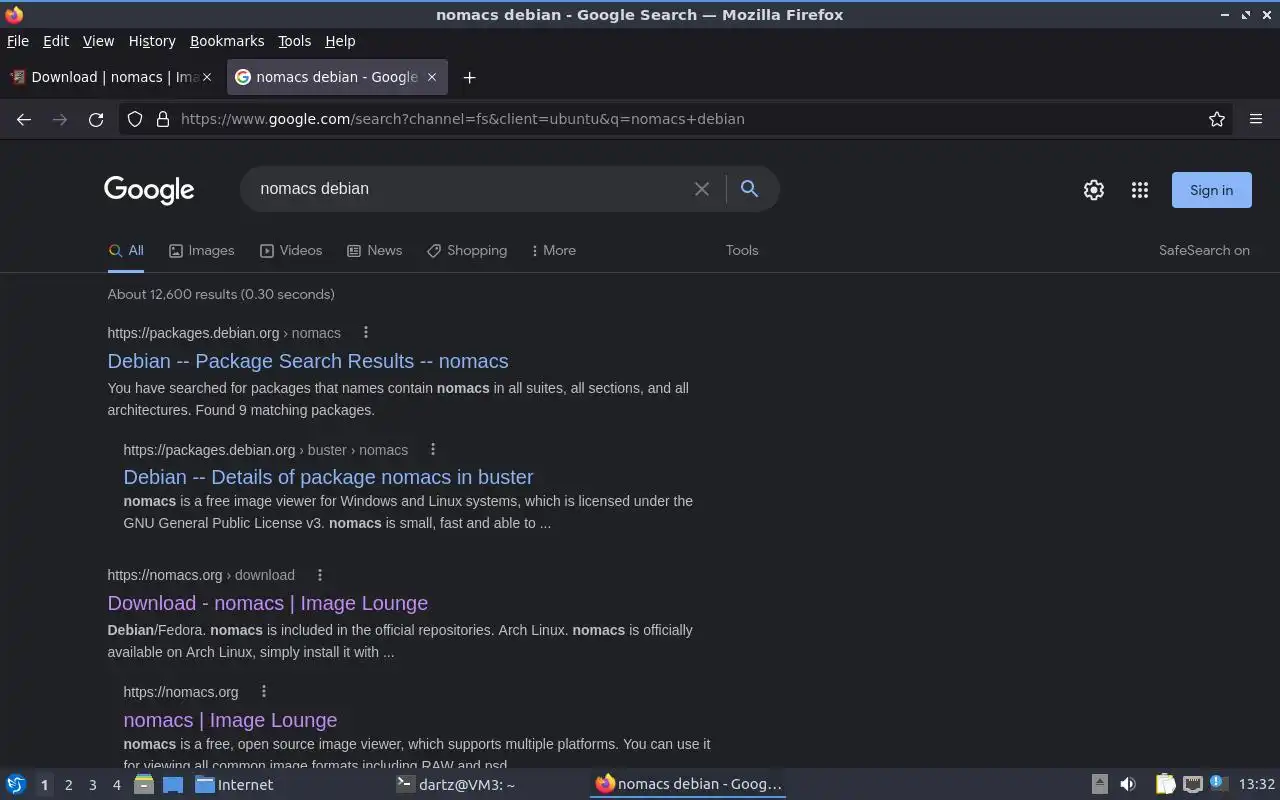Open the Help menu
Screen dimensions: 1280x800
340,41
